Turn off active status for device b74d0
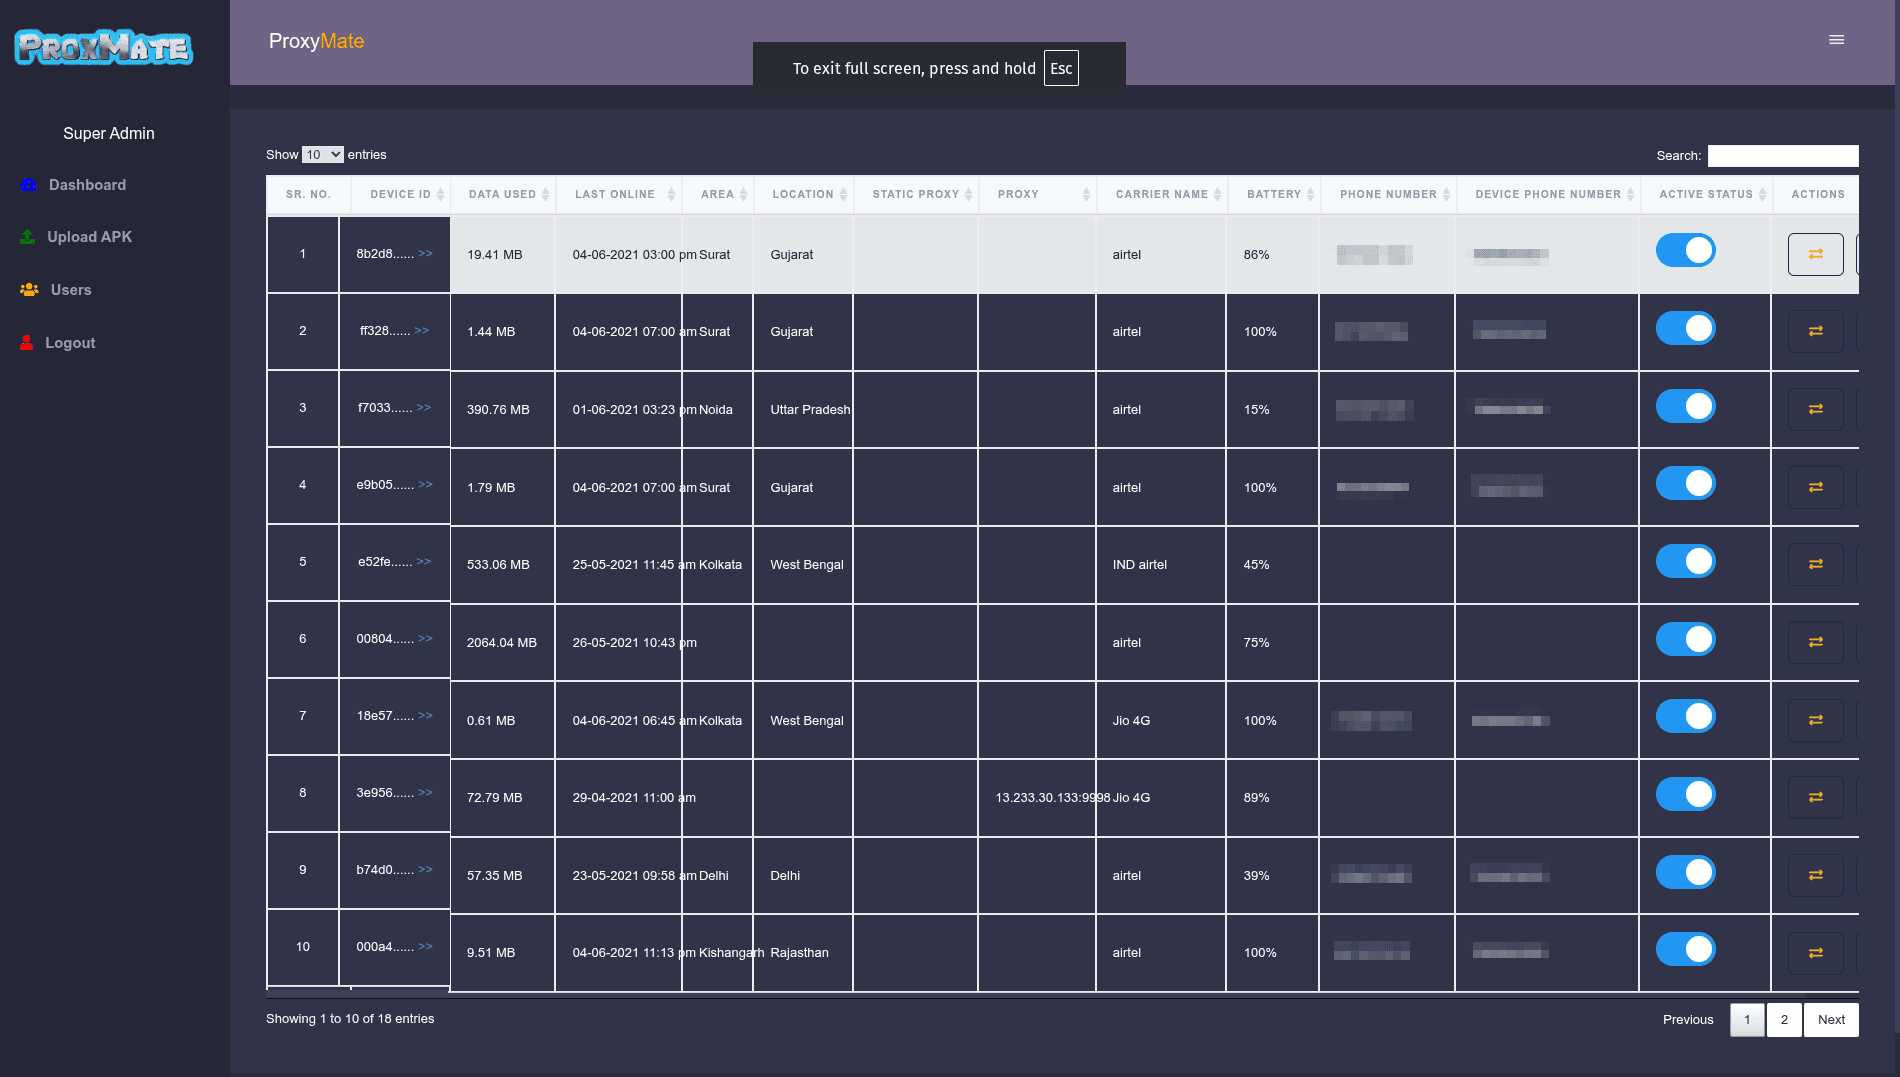This screenshot has width=1900, height=1077. tap(1685, 871)
